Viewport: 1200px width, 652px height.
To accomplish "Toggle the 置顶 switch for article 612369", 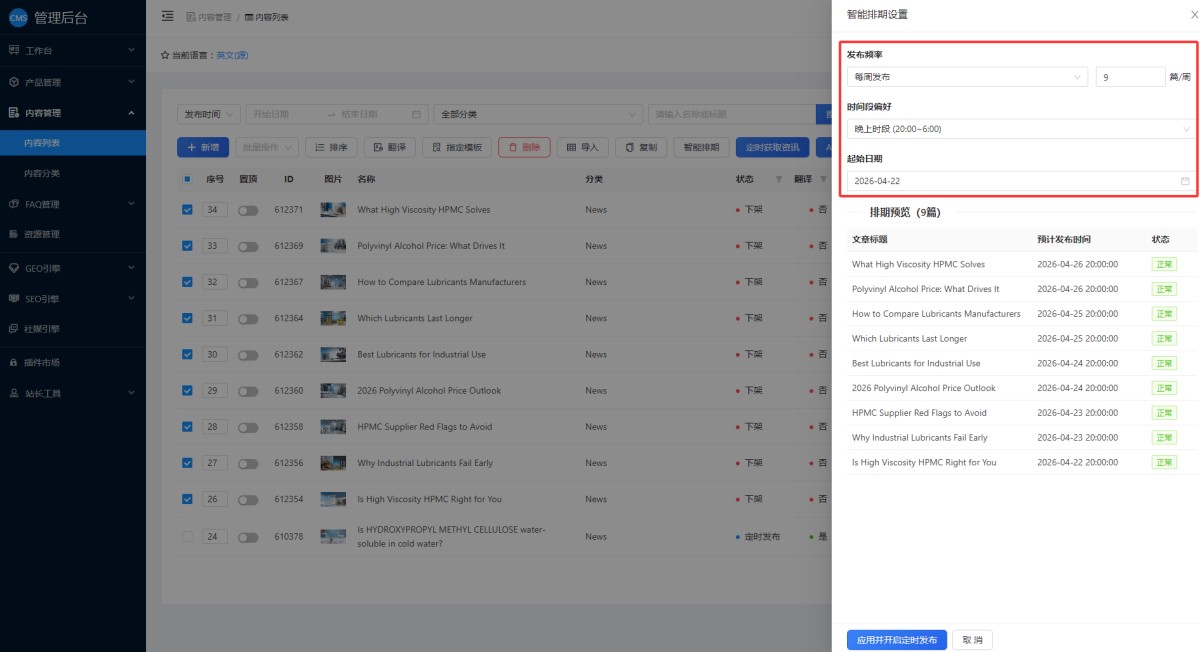I will [247, 246].
